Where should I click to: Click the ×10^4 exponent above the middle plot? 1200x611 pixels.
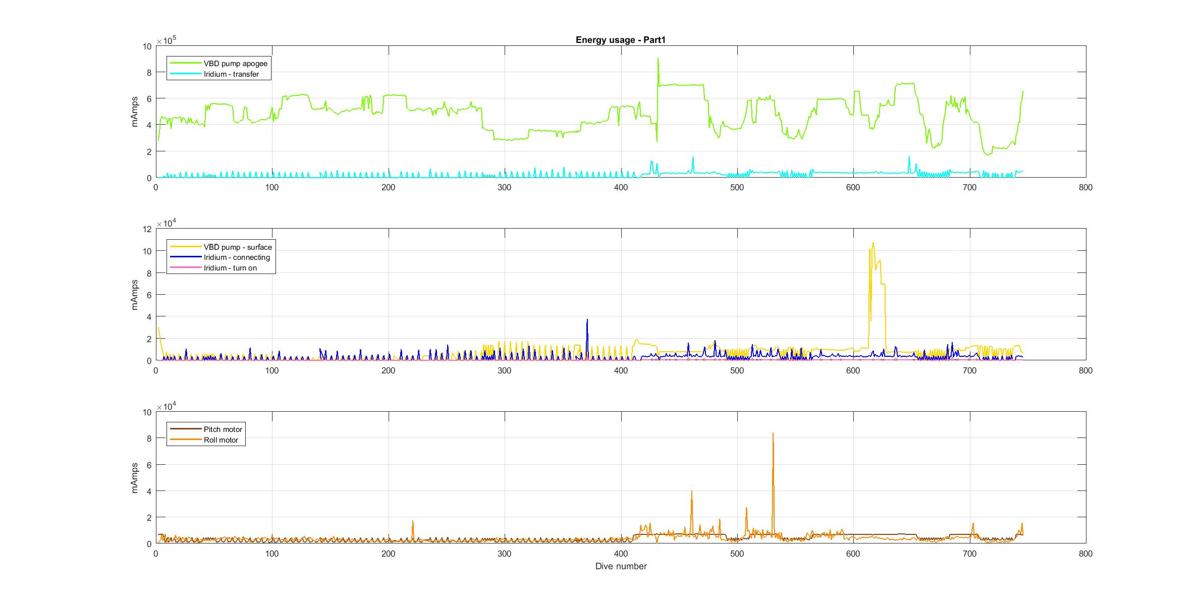[166, 222]
